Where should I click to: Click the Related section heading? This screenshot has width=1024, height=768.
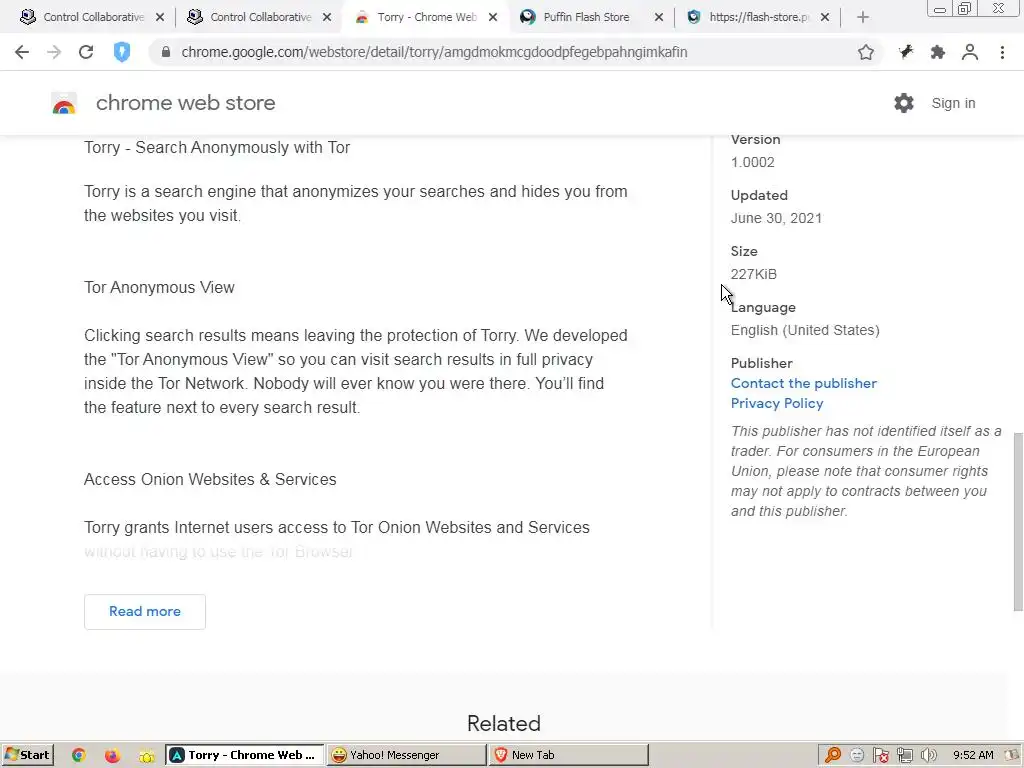pos(504,724)
